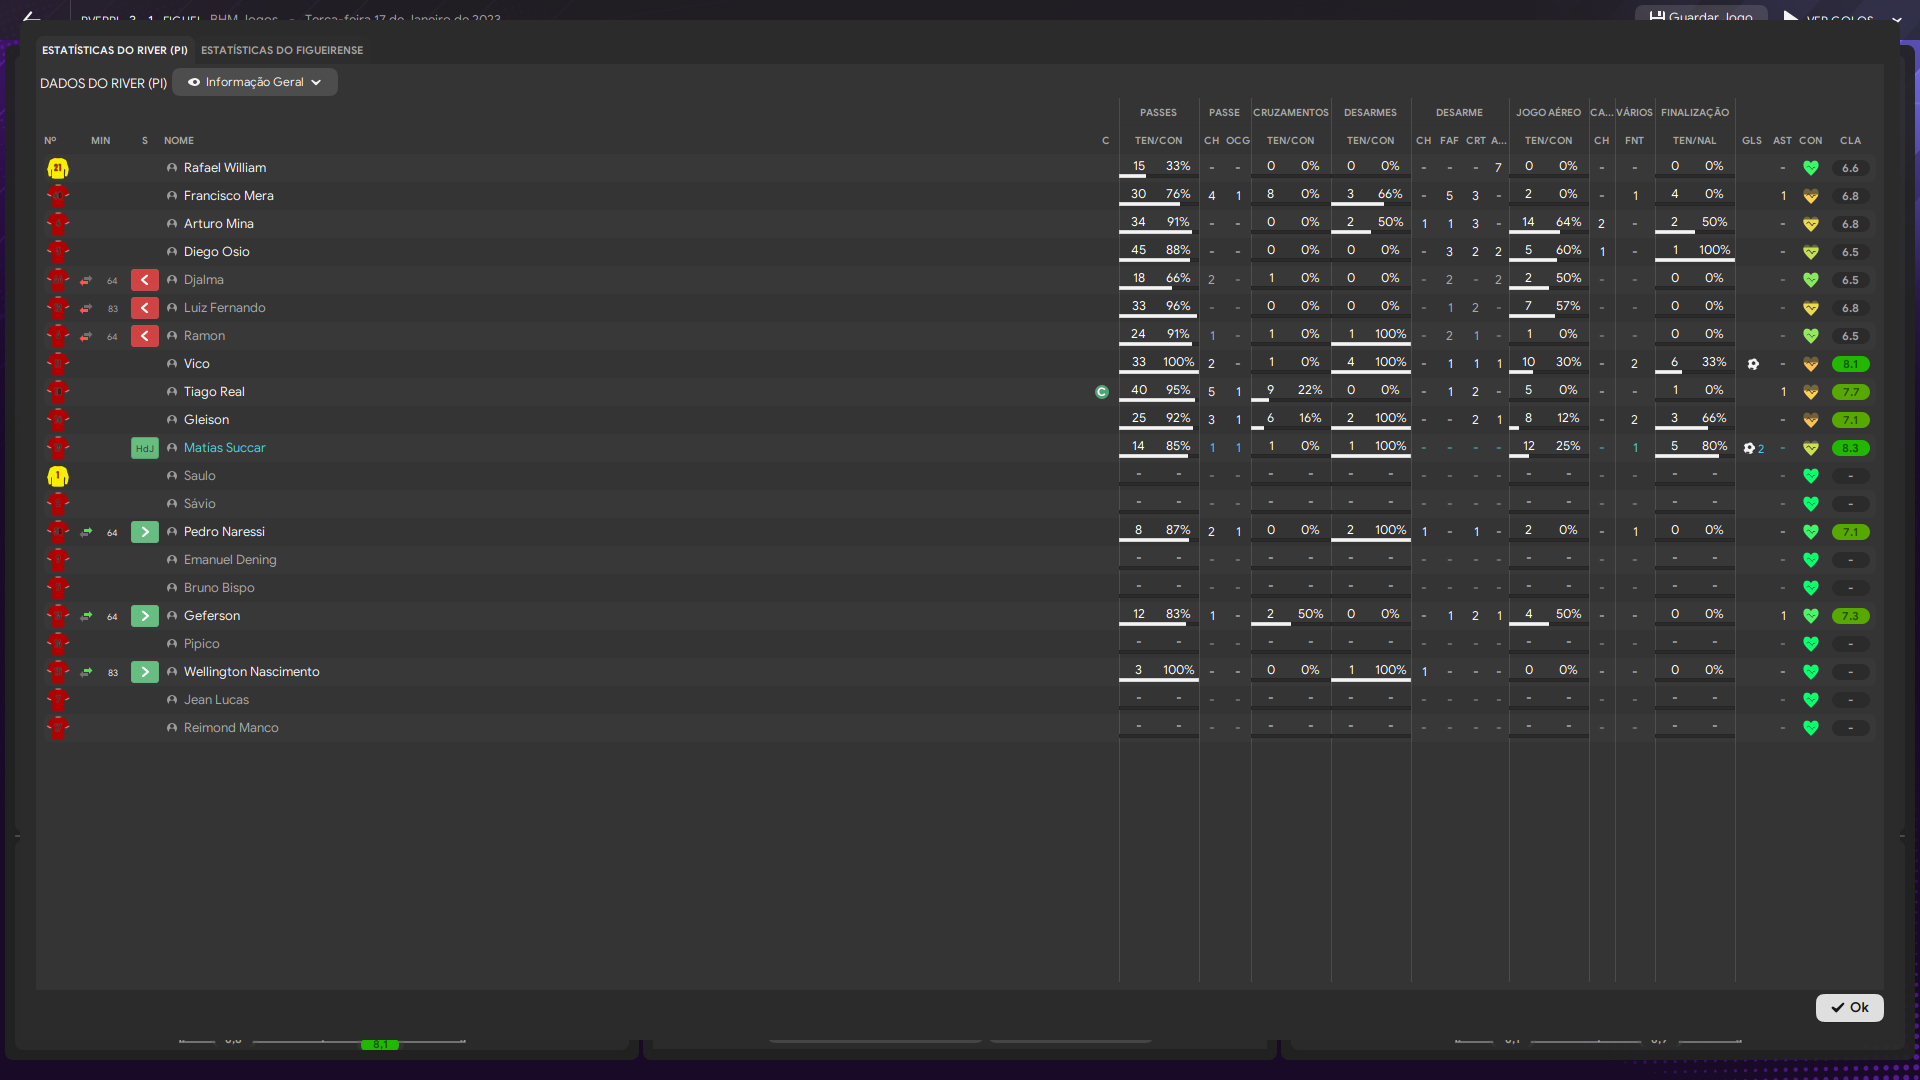Click substituted-on arrow for Wellington Nascimento
Viewport: 1920px width, 1080px height.
(x=145, y=672)
